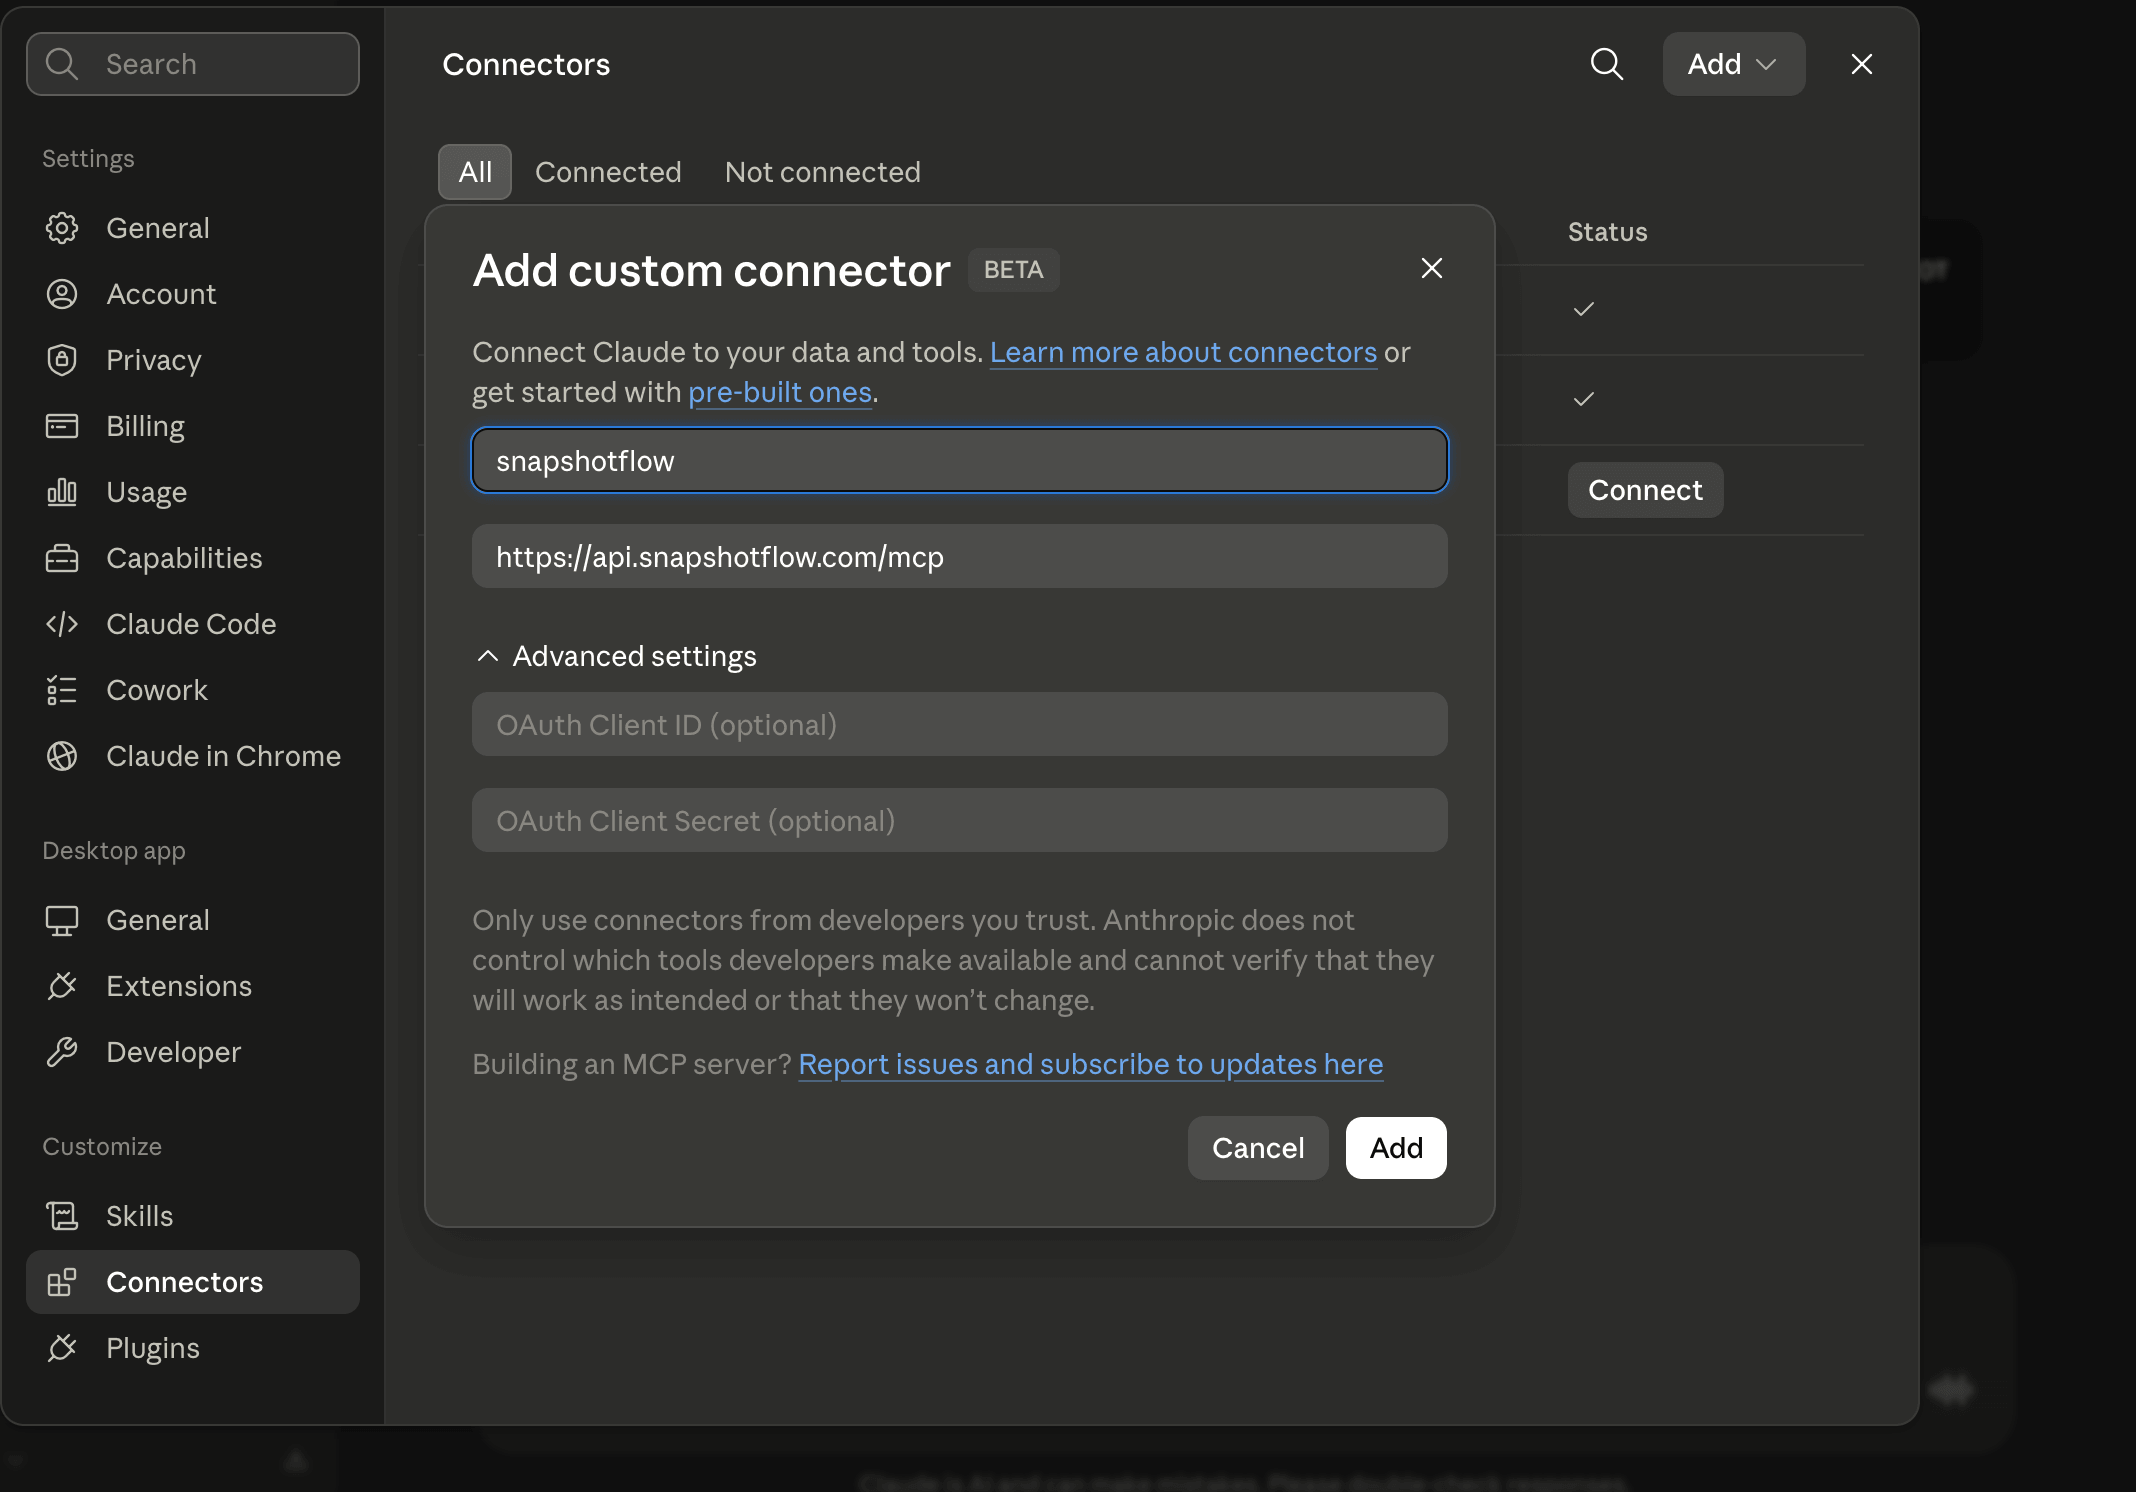Go to the Capabilities settings
The height and width of the screenshot is (1492, 2136).
[193, 558]
